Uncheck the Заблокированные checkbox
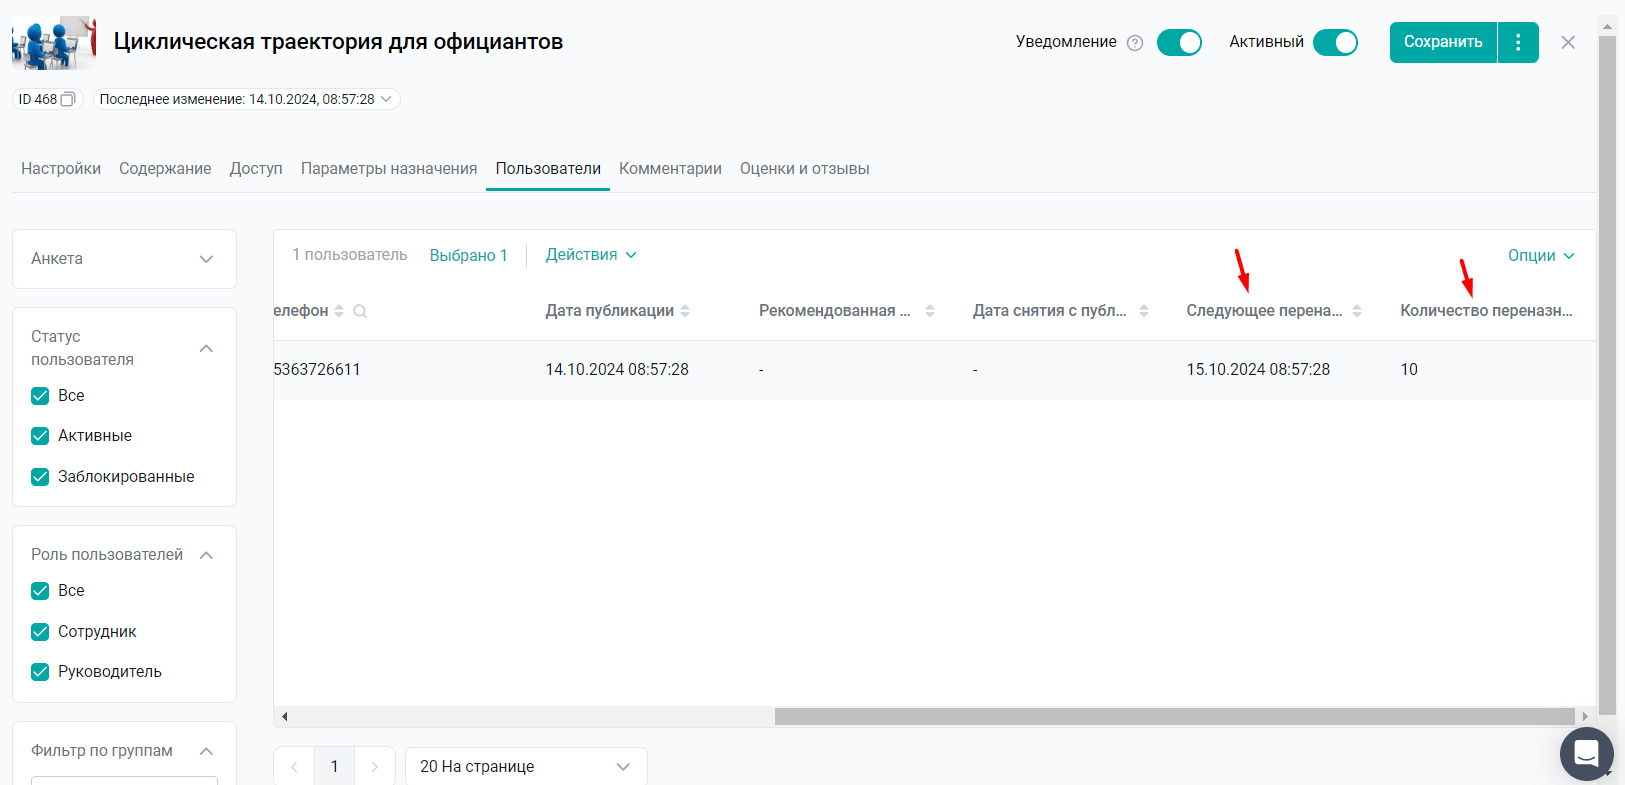 [x=40, y=477]
